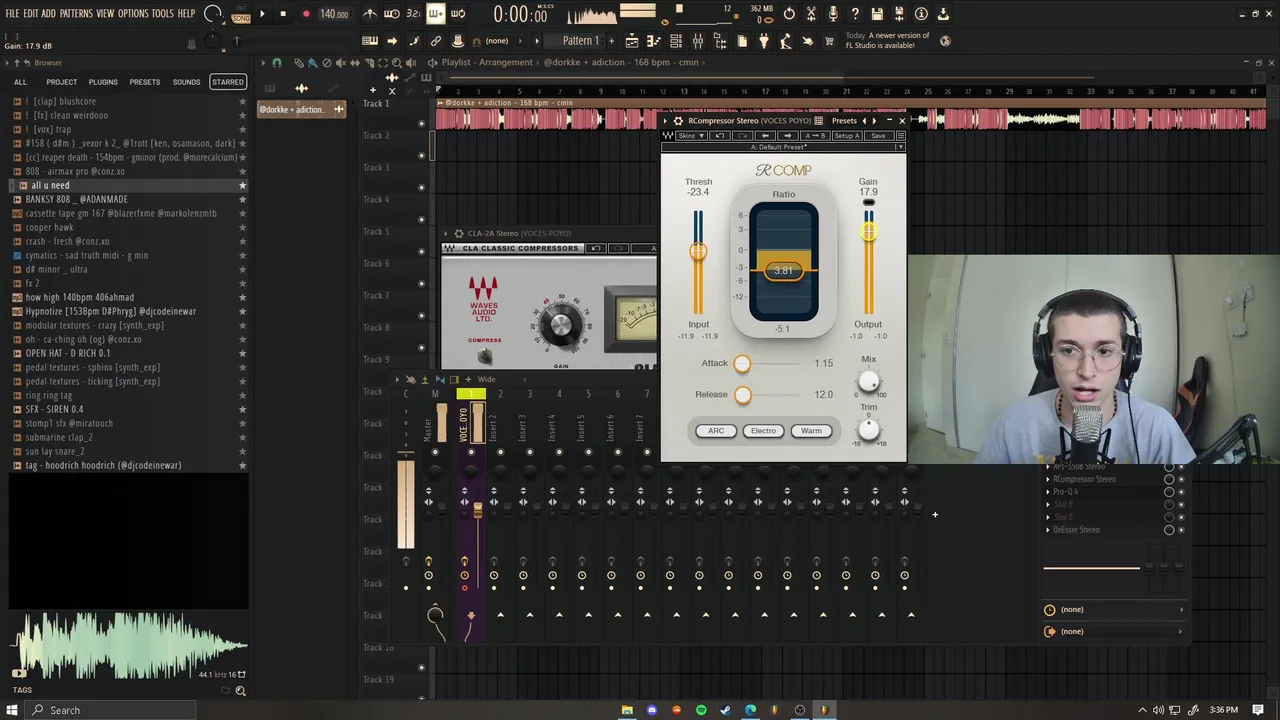Click the Attack slider handle

[x=742, y=364]
